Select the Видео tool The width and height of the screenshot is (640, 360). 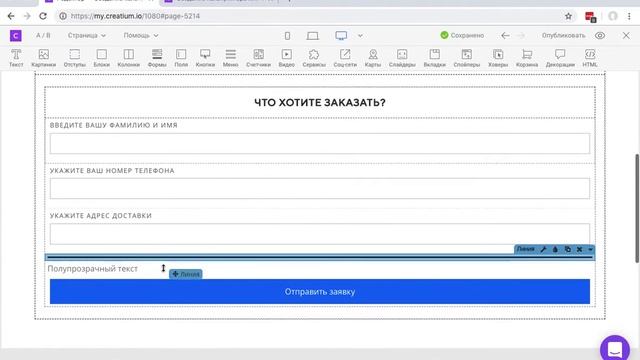click(287, 58)
